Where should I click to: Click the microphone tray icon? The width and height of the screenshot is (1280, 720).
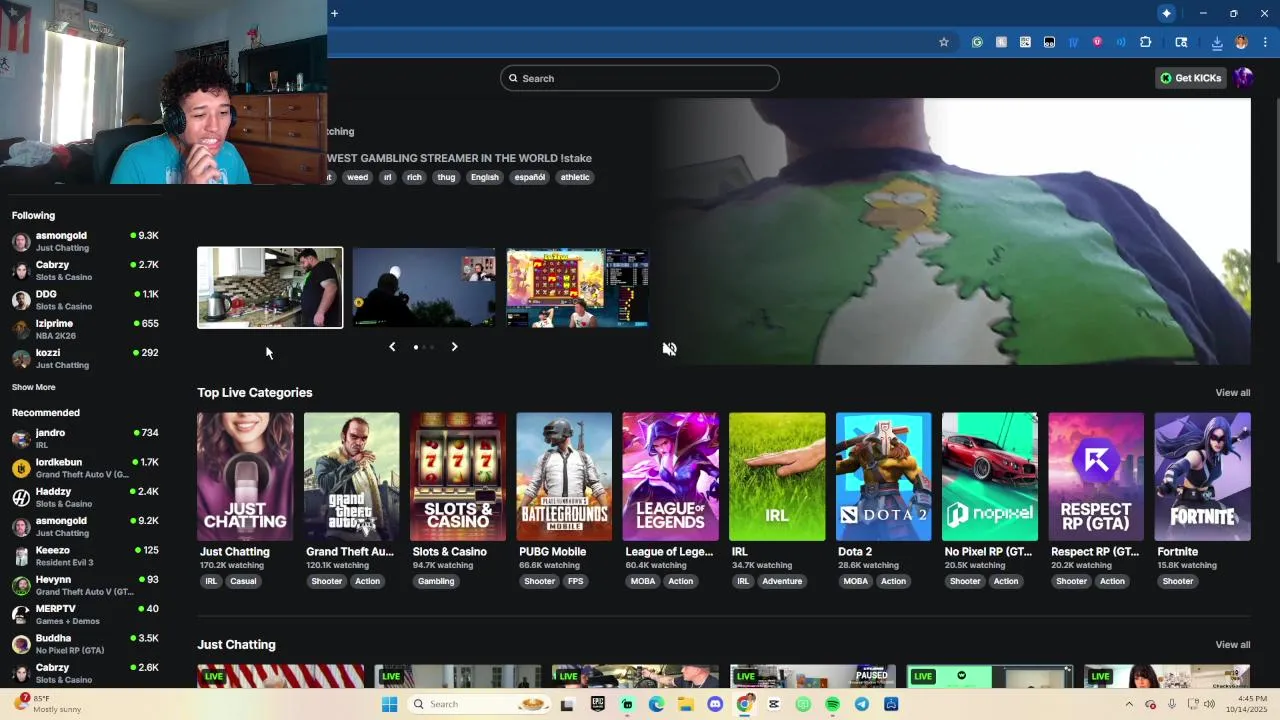1172,704
